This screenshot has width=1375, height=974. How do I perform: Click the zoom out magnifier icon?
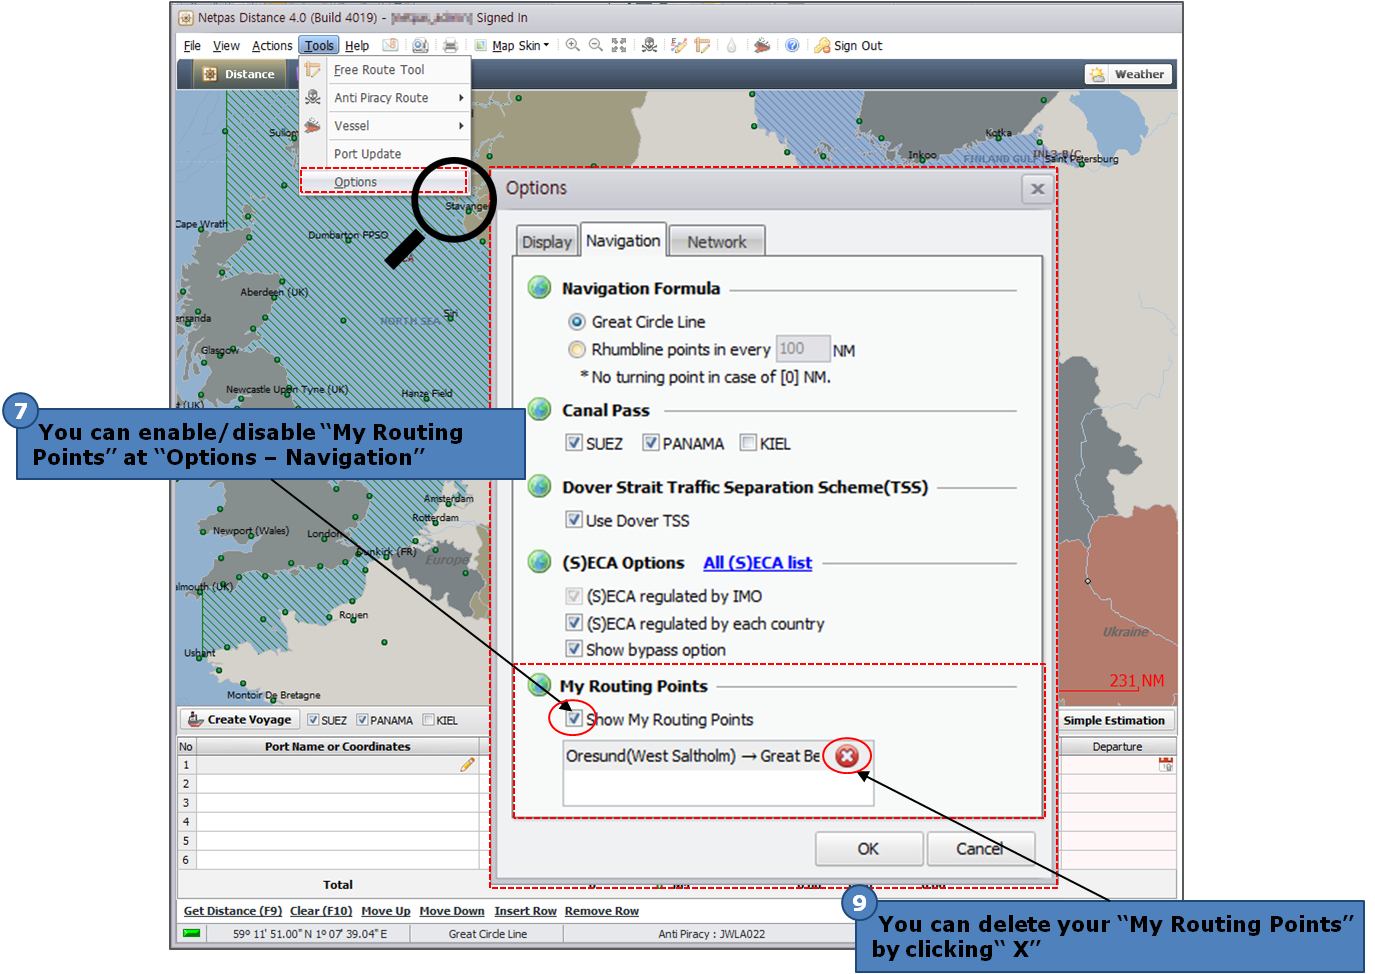596,45
